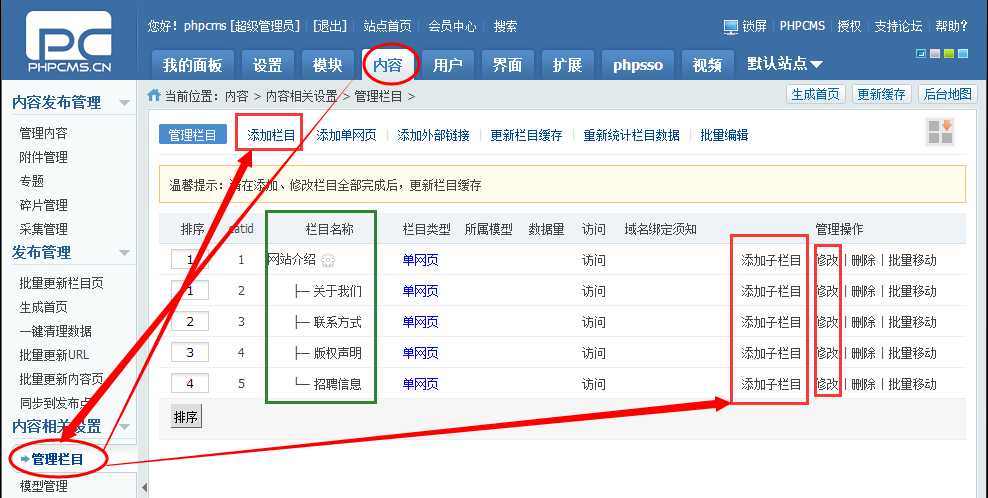Image resolution: width=988 pixels, height=498 pixels.
Task: Open the 授权 link
Action: (x=849, y=26)
